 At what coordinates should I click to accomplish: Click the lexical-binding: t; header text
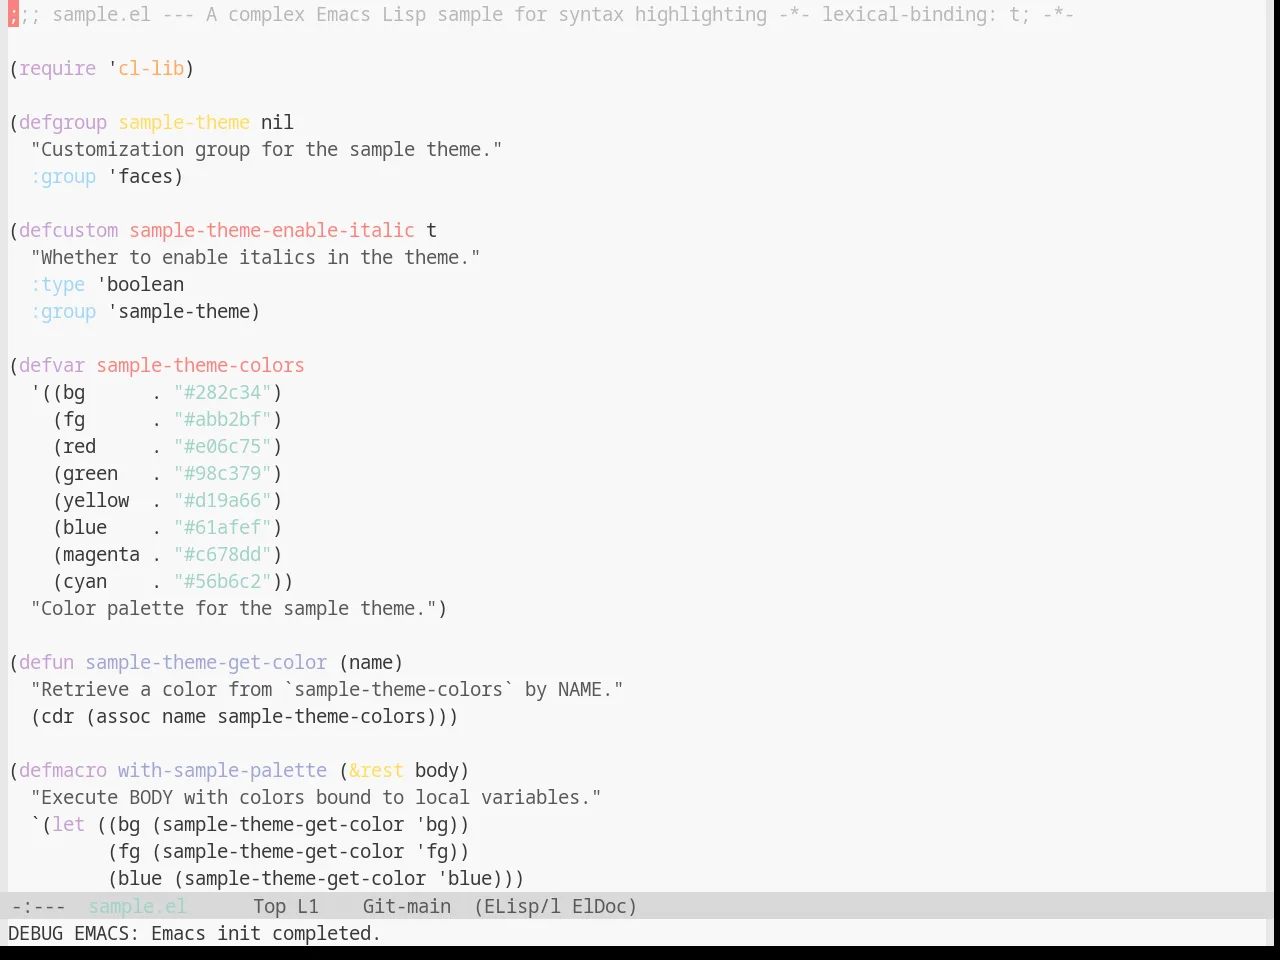[925, 14]
